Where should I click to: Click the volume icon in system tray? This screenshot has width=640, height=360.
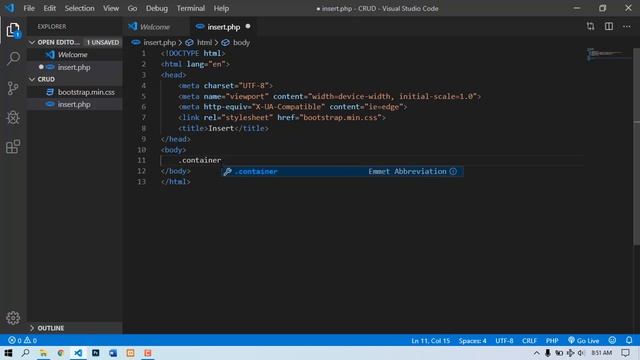coord(581,353)
